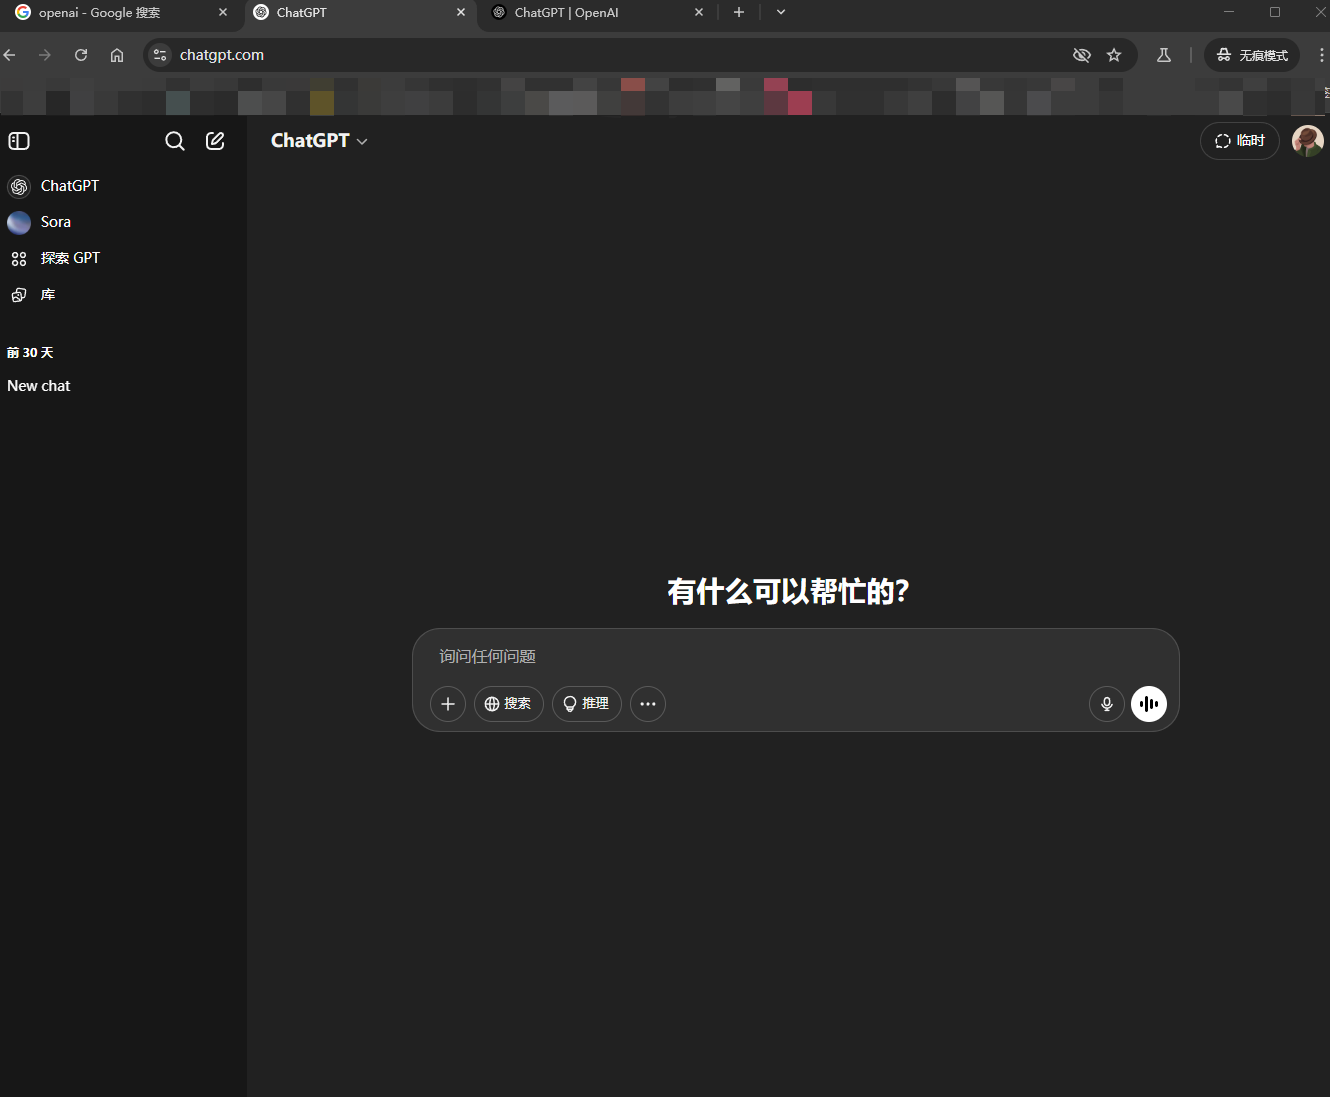Expand the ChatGPT model selector dropdown
Viewport: 1330px width, 1097px height.
[319, 141]
